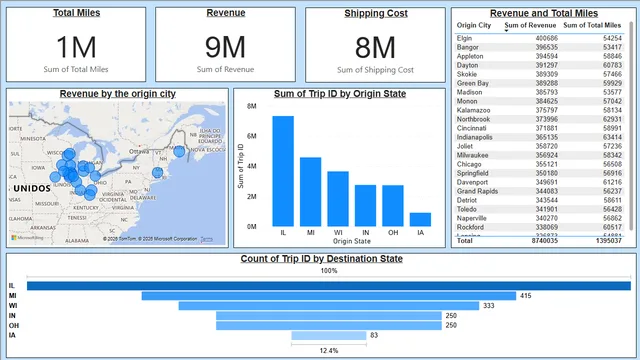The width and height of the screenshot is (640, 360).
Task: Select the Rockford city cell
Action: (x=470, y=227)
